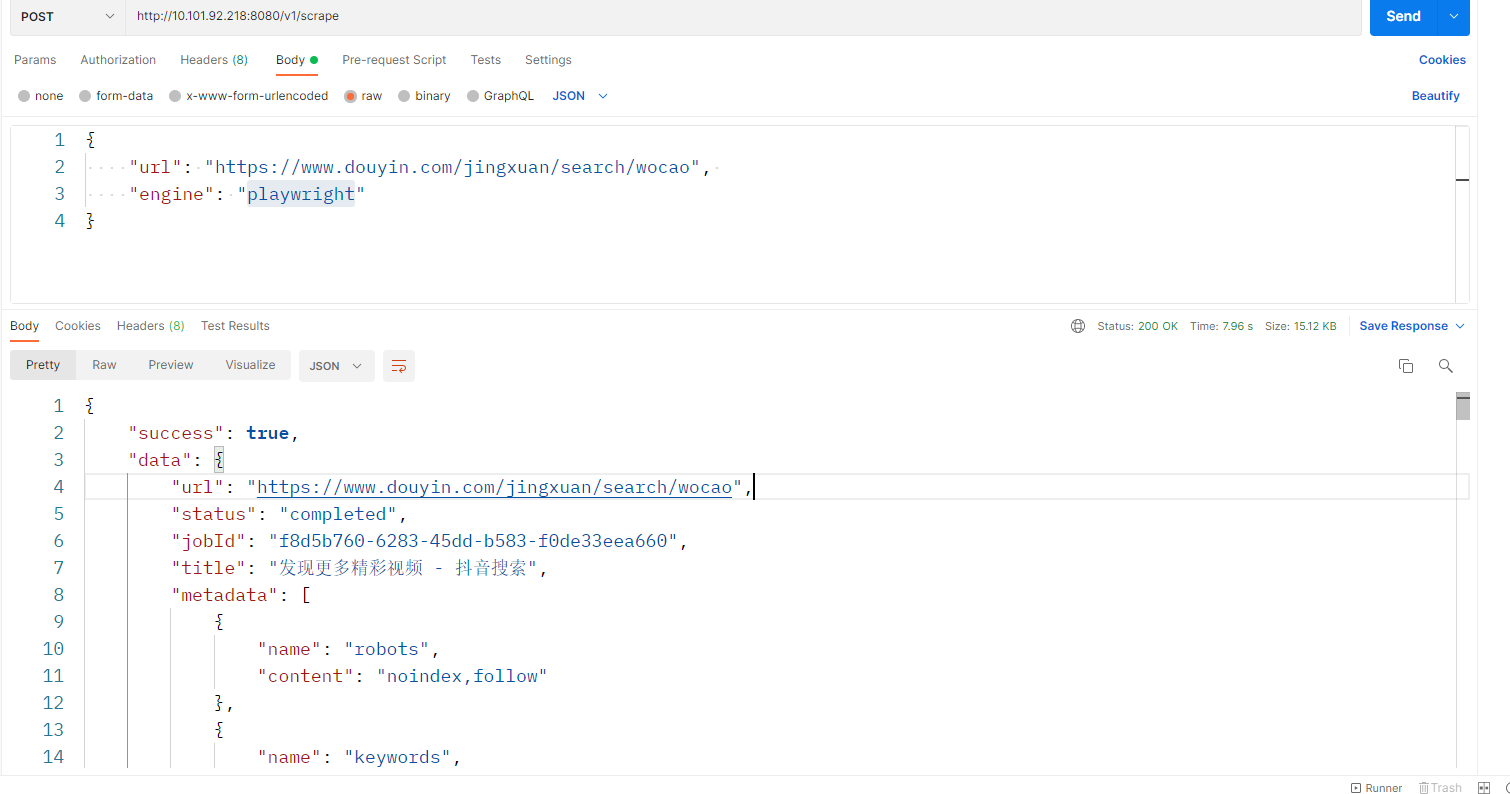Open the Runner from the status bar

click(1376, 788)
